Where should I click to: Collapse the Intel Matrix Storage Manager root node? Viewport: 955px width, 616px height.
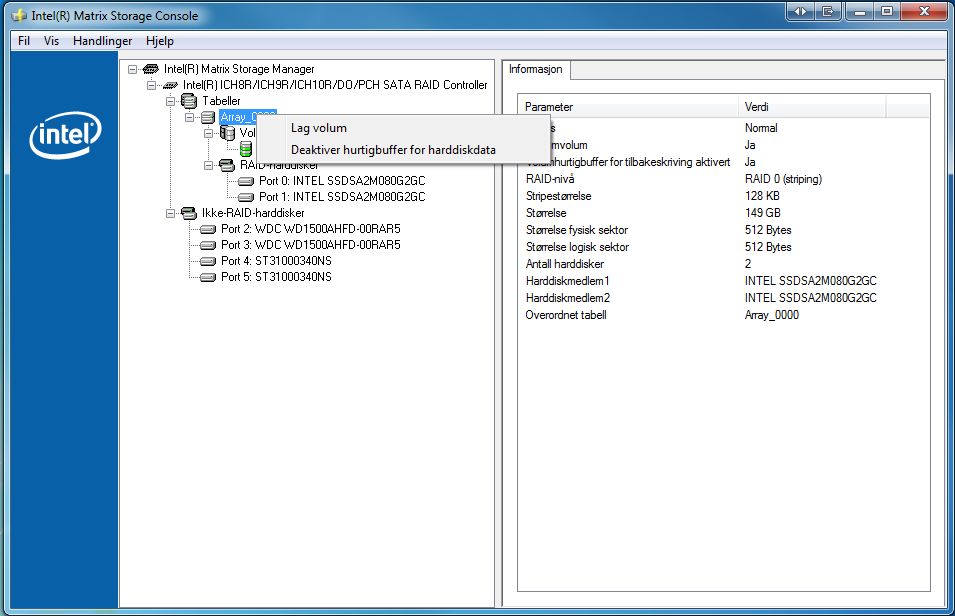click(x=132, y=69)
